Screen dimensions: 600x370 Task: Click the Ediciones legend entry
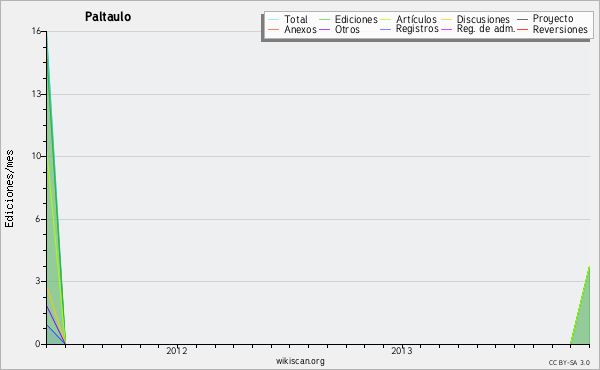coord(348,19)
